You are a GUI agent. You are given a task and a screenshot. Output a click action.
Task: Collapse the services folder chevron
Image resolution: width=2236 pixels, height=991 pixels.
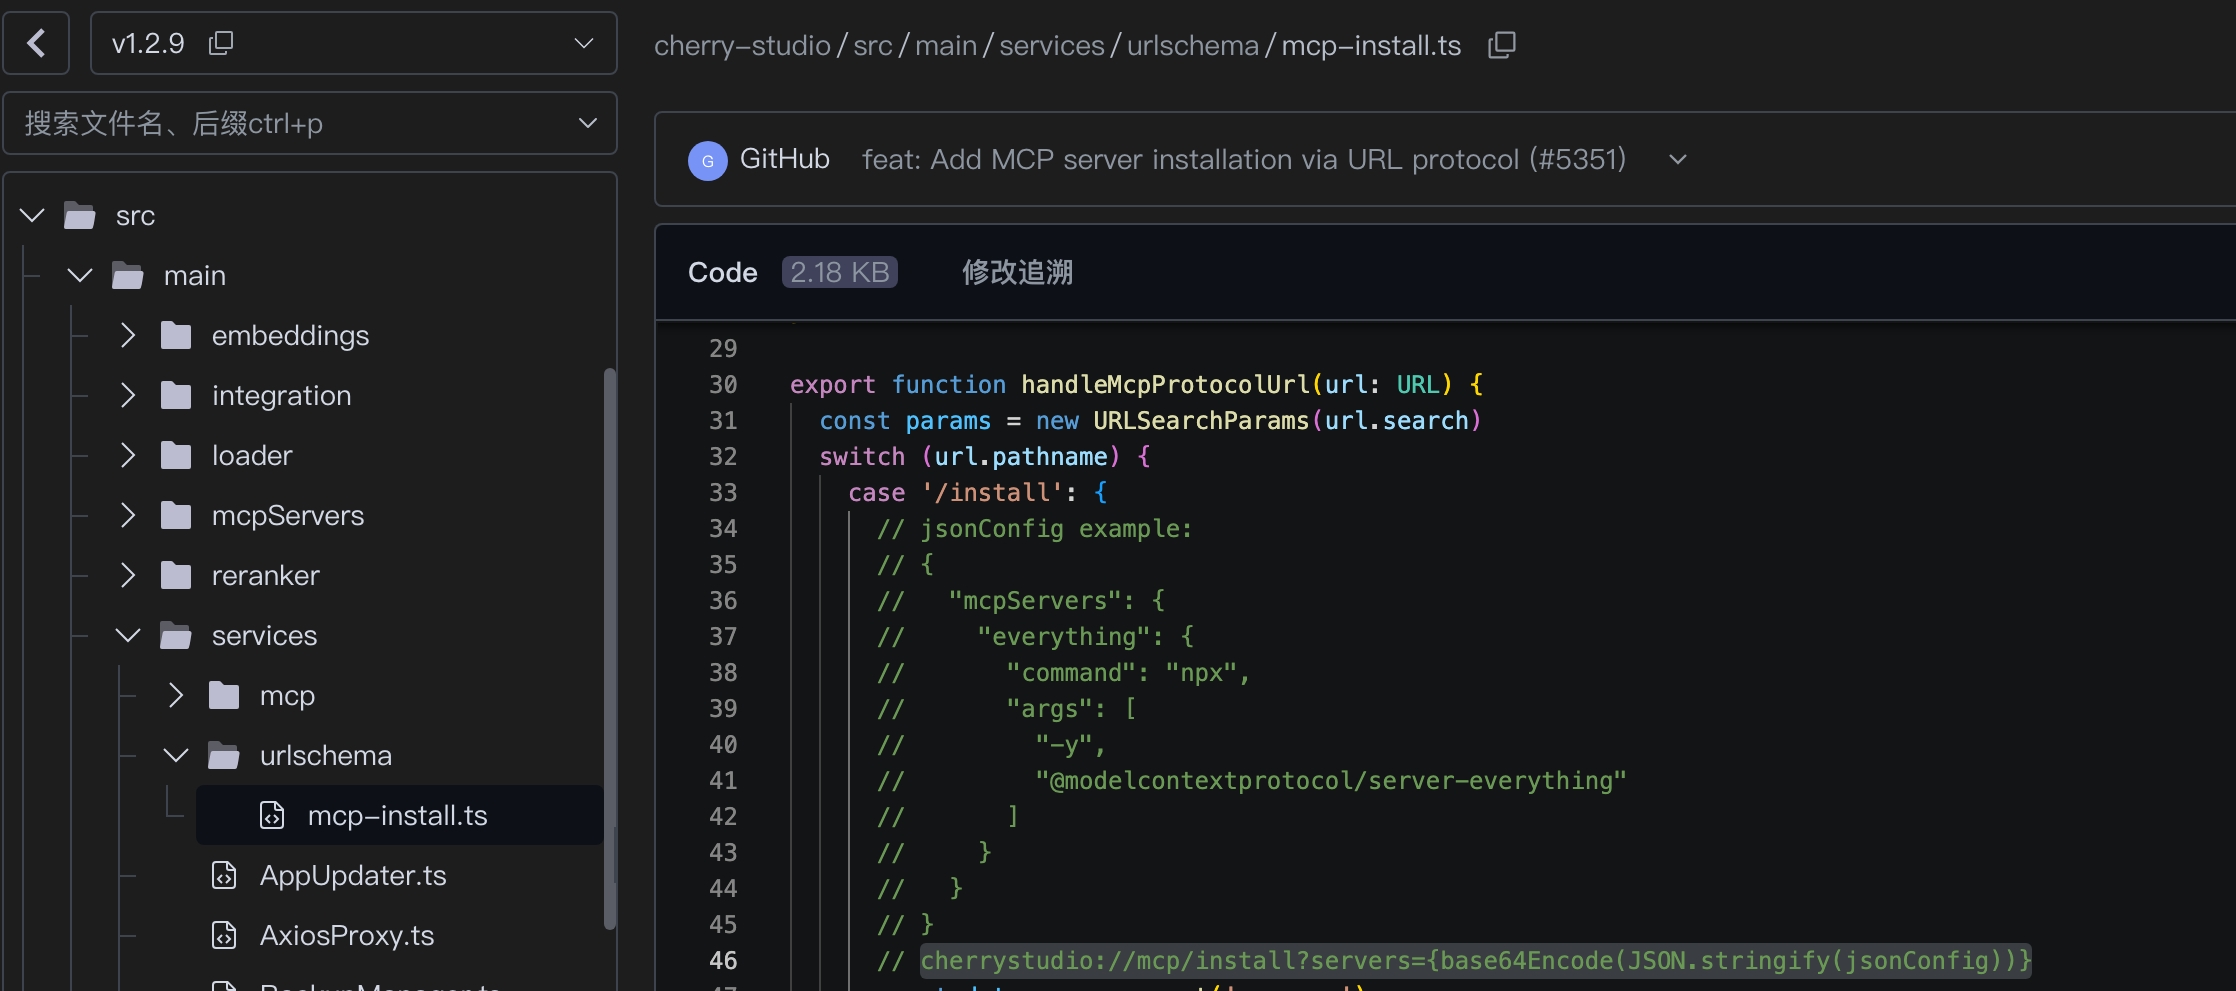pos(128,635)
